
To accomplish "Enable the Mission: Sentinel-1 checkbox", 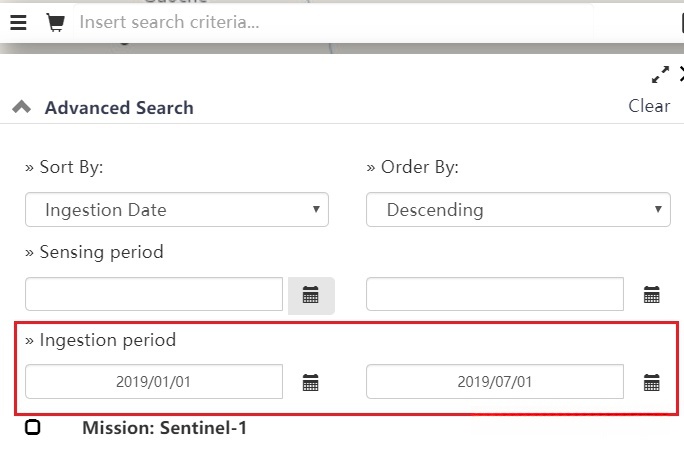I will pos(33,428).
